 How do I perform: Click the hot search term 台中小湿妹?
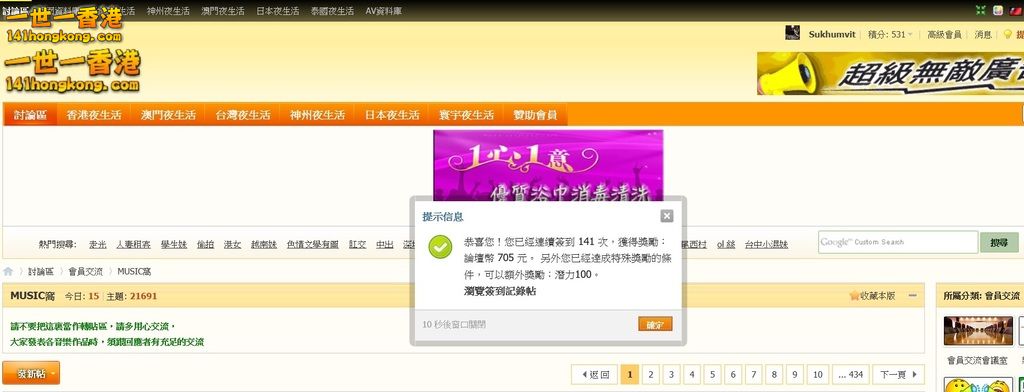point(766,244)
